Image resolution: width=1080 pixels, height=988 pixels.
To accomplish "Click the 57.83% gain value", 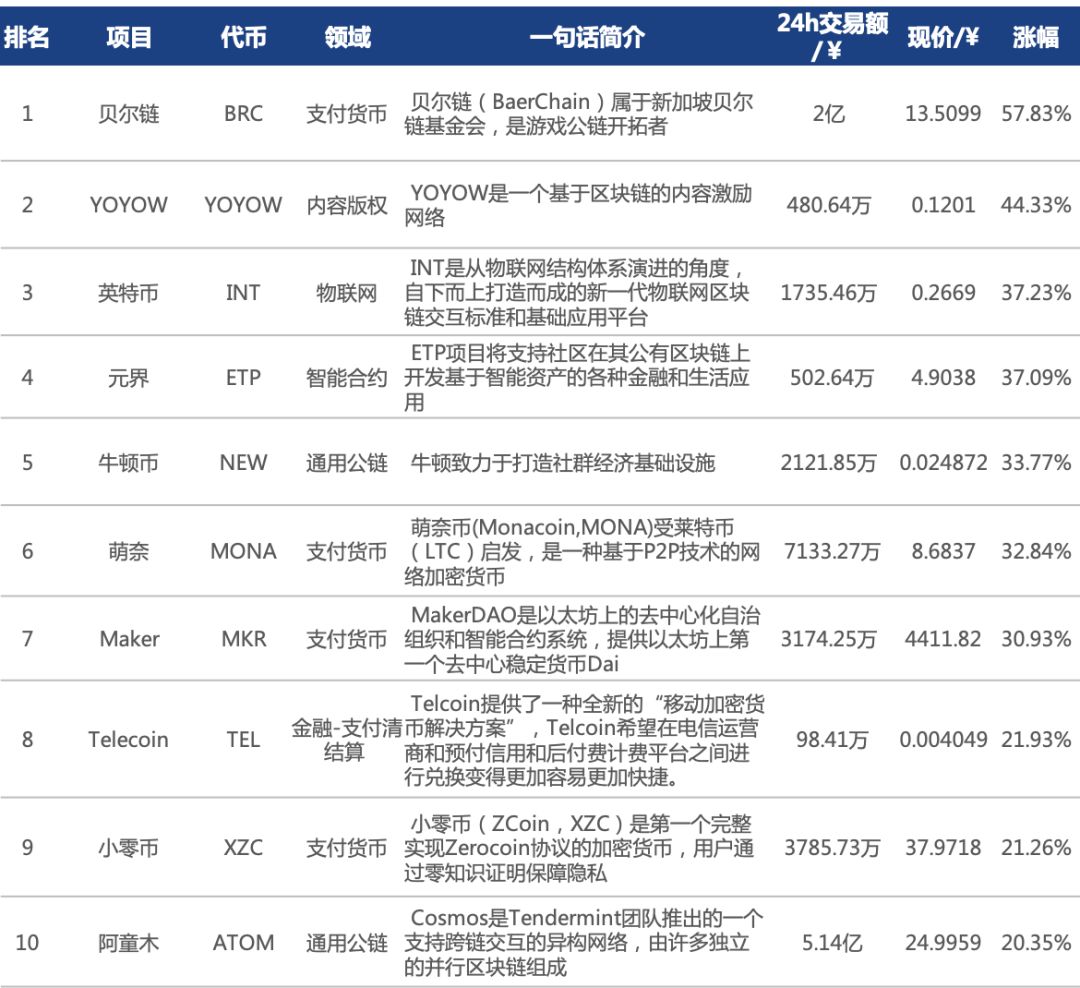I will [x=1036, y=113].
